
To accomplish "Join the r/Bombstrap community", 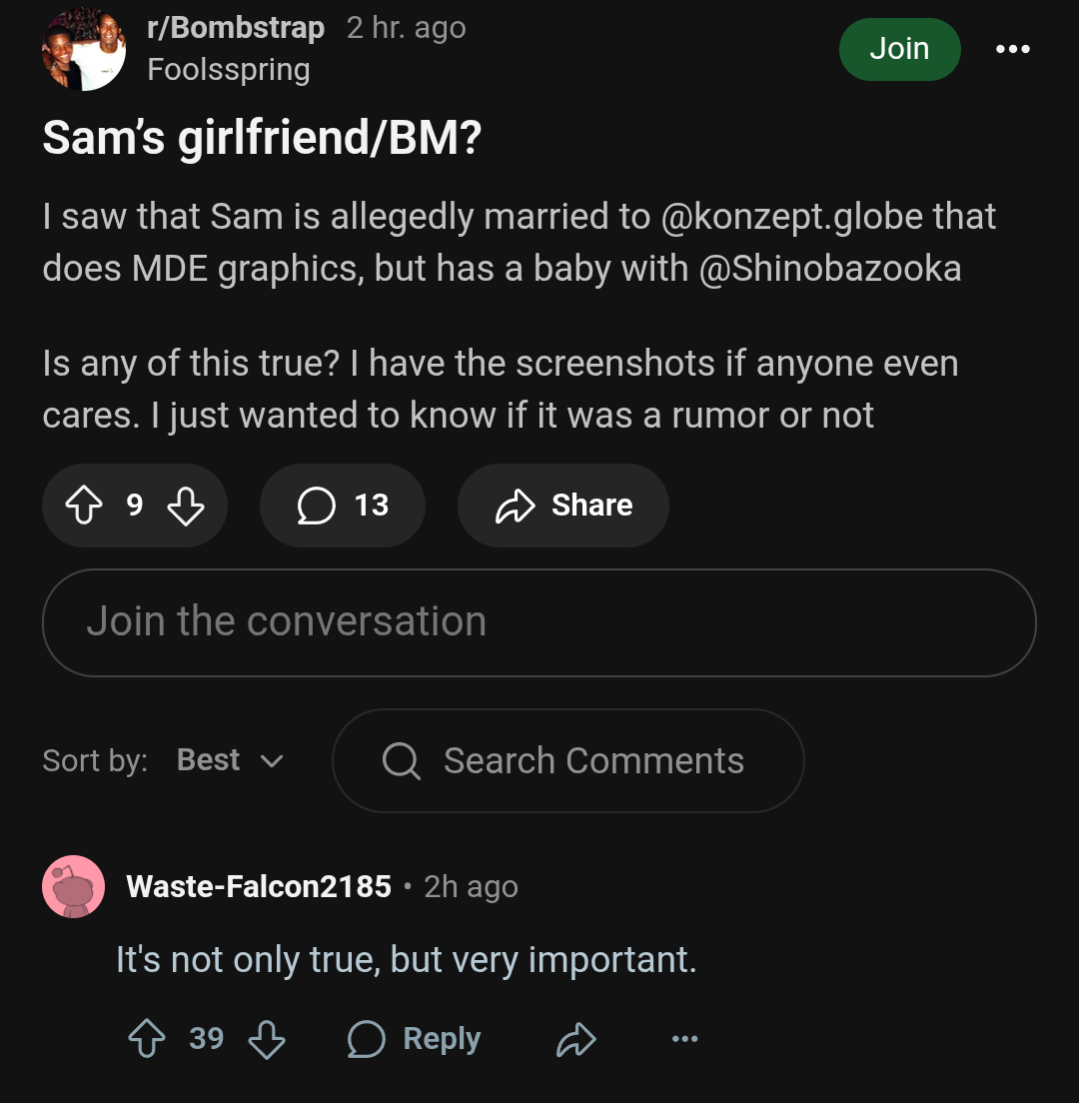I will tap(899, 49).
